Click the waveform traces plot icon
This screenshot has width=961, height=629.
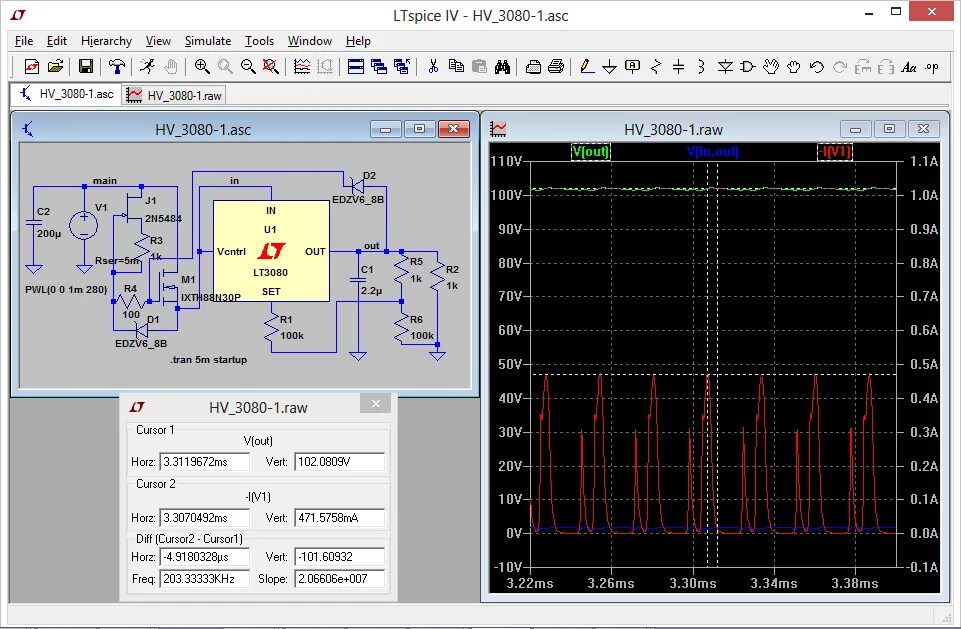[302, 66]
